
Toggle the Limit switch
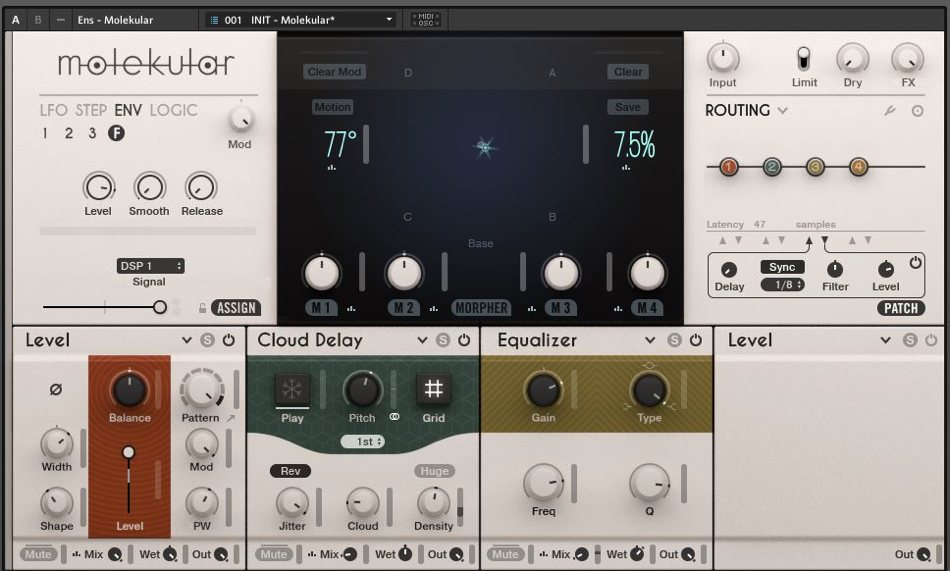[803, 59]
